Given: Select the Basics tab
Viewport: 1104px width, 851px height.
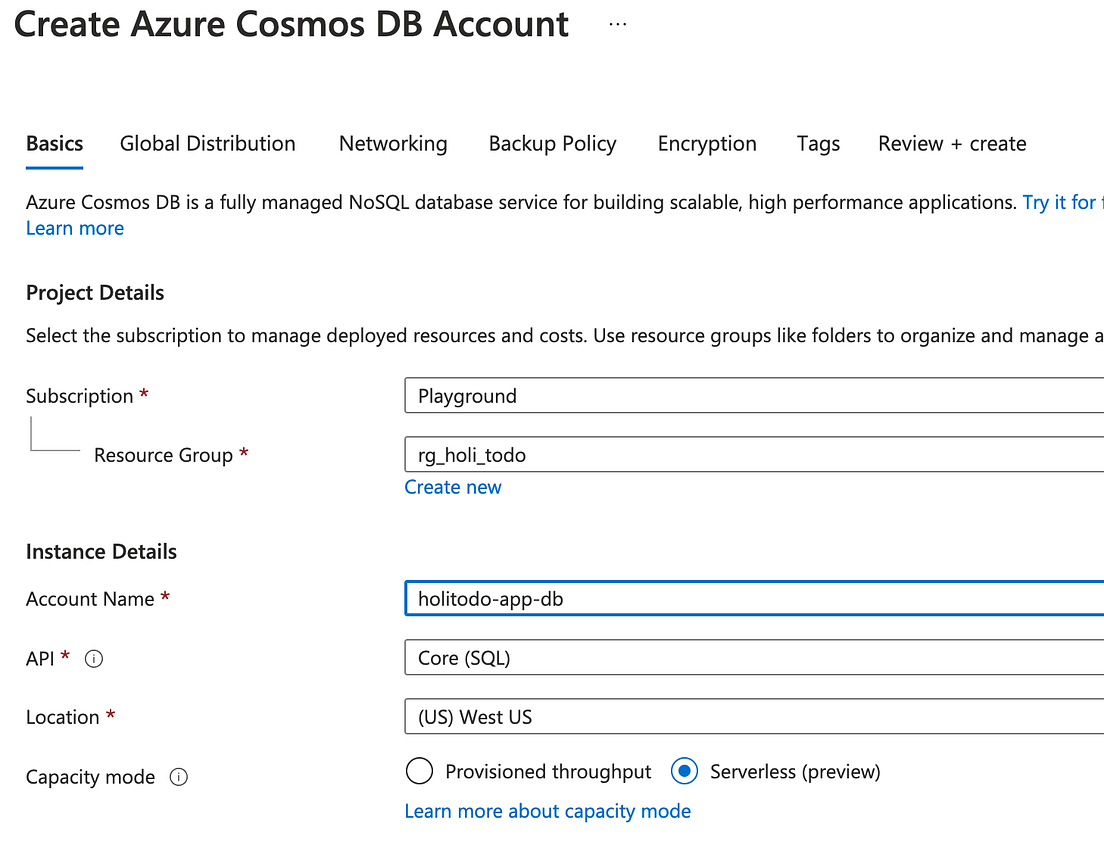Looking at the screenshot, I should point(54,144).
